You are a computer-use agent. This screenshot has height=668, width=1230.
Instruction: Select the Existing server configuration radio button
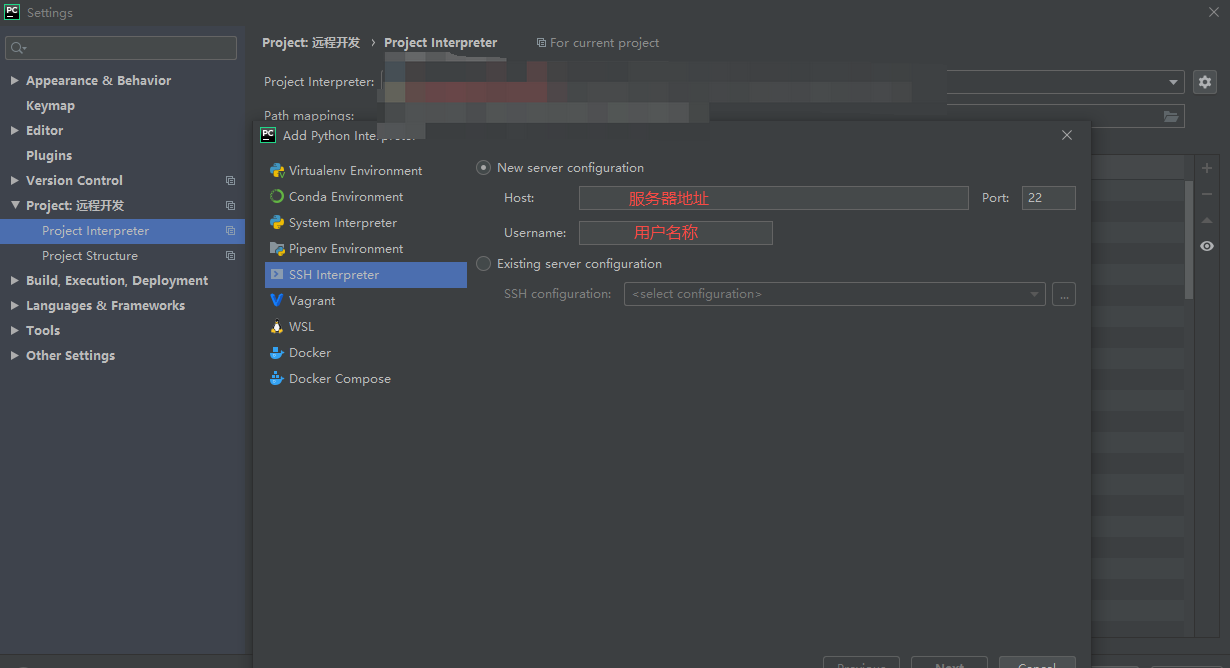[484, 264]
